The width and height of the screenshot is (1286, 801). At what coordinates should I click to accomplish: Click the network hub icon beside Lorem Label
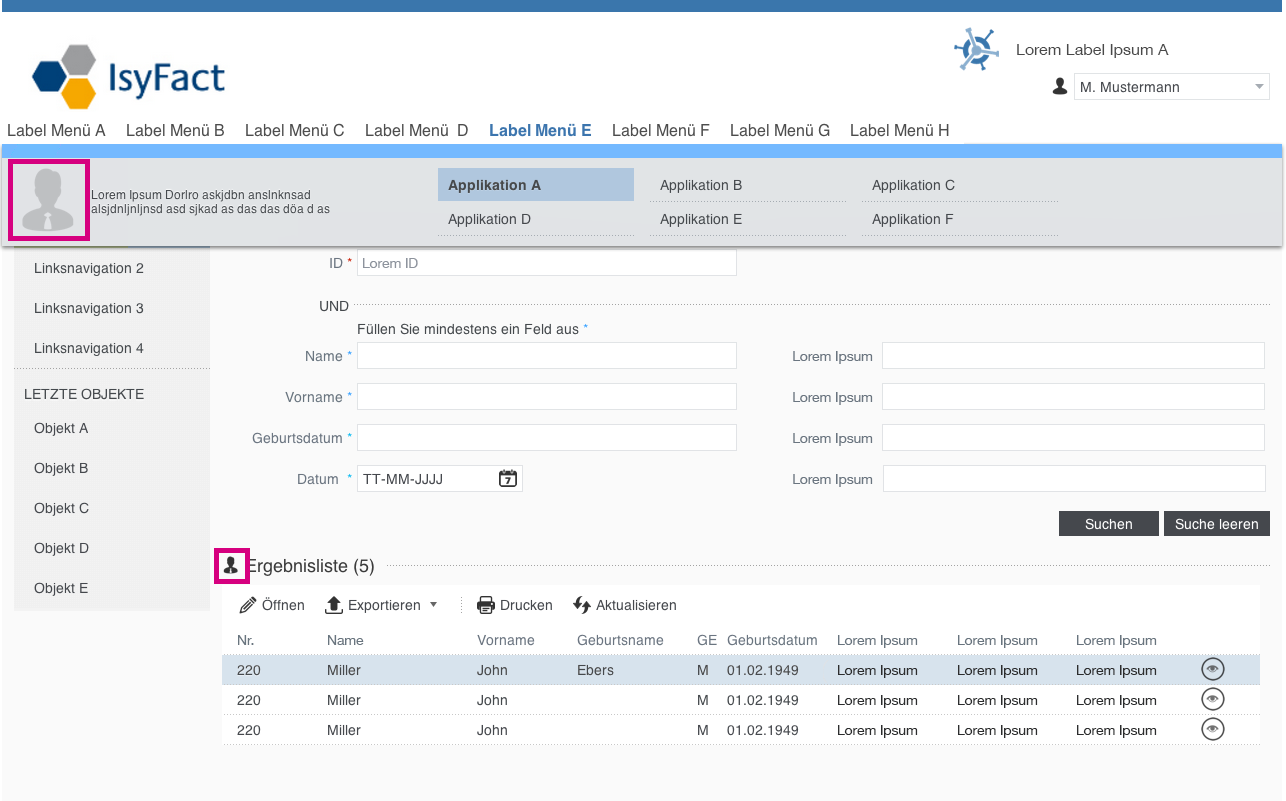(976, 50)
